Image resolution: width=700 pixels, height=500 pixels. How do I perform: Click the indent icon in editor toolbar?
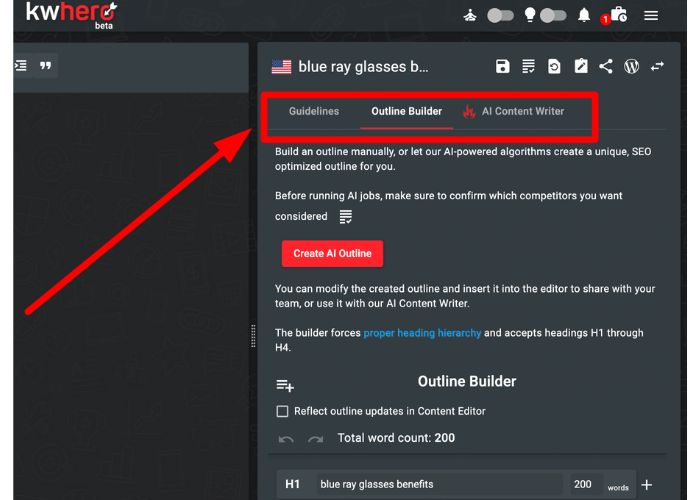click(21, 66)
